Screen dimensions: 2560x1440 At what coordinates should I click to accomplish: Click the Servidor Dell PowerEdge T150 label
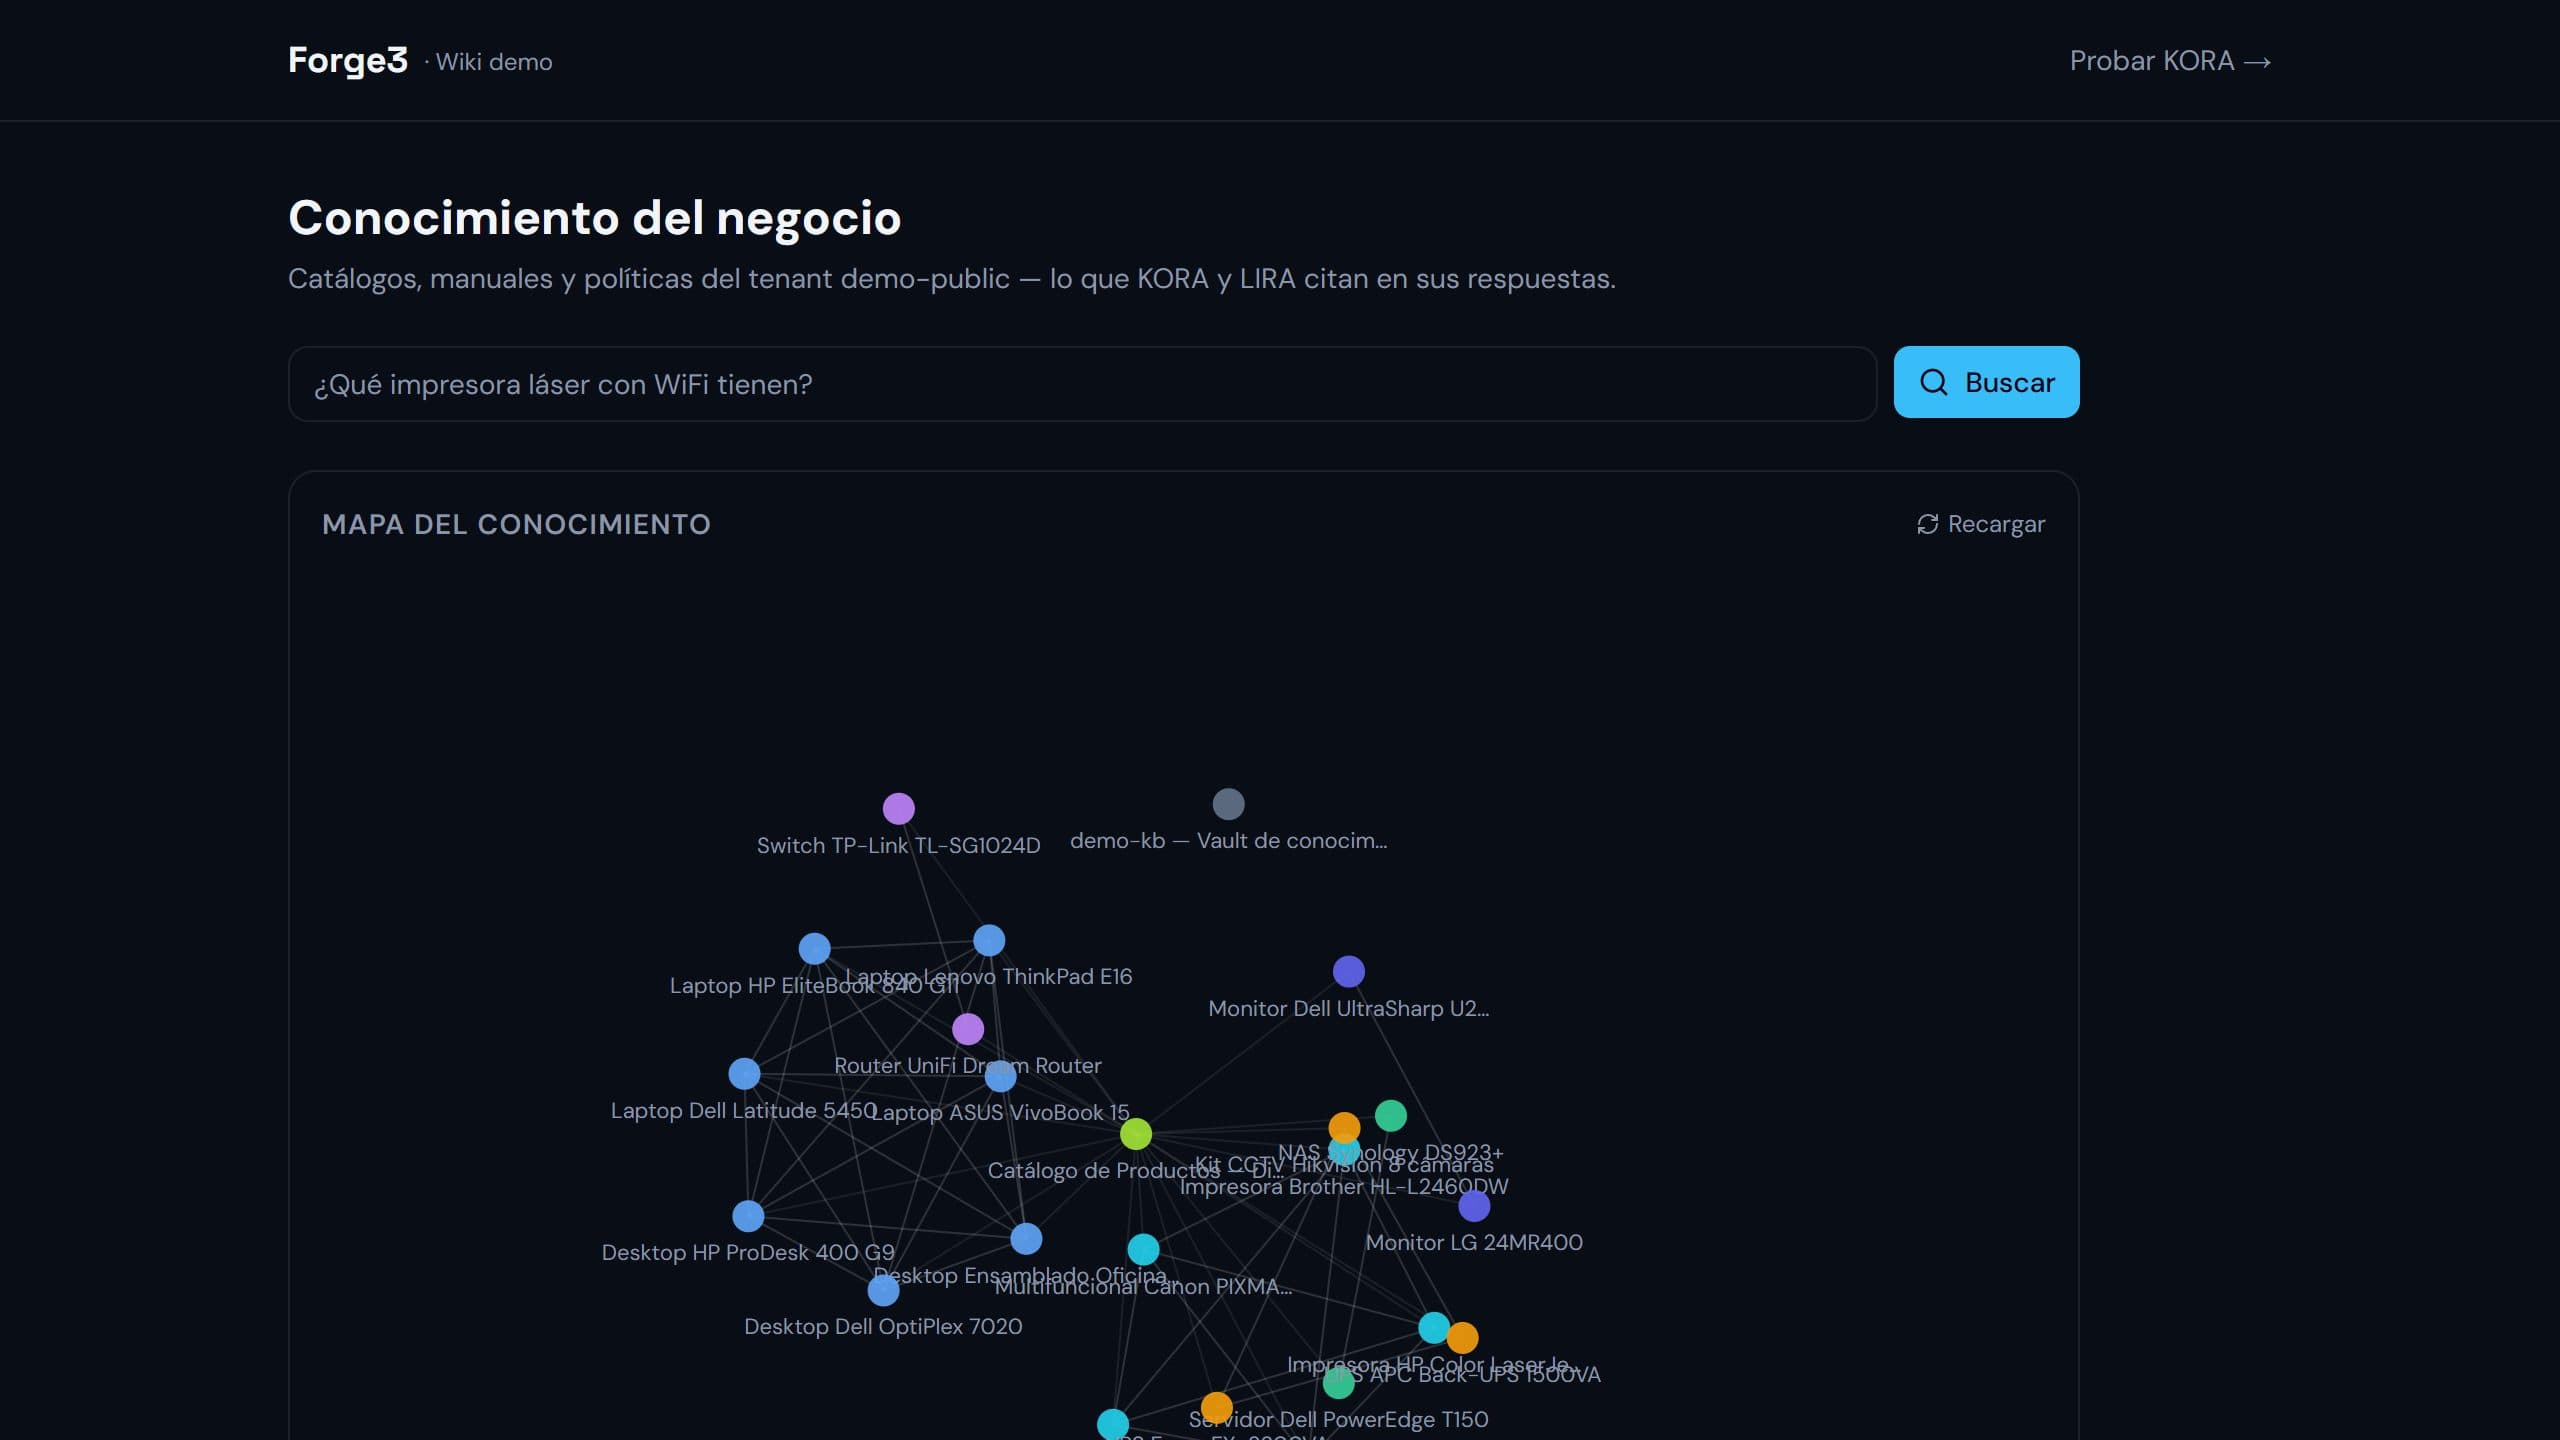[1338, 1419]
